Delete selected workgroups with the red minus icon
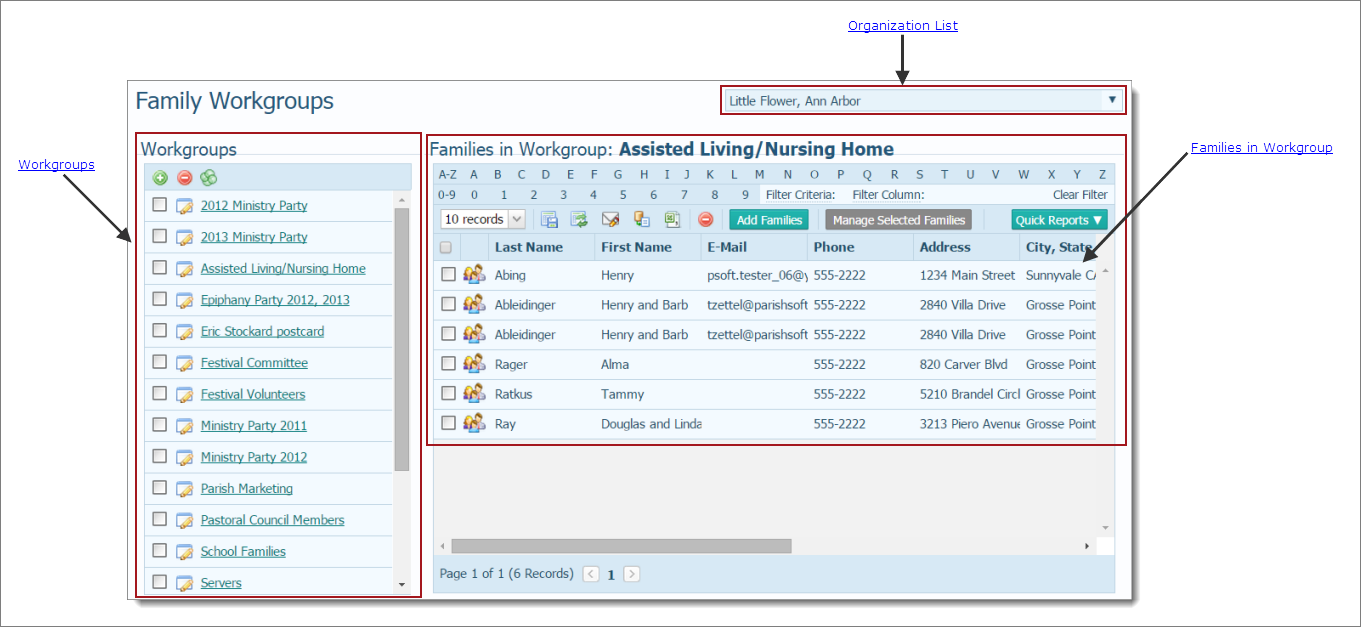This screenshot has width=1361, height=627. point(183,177)
